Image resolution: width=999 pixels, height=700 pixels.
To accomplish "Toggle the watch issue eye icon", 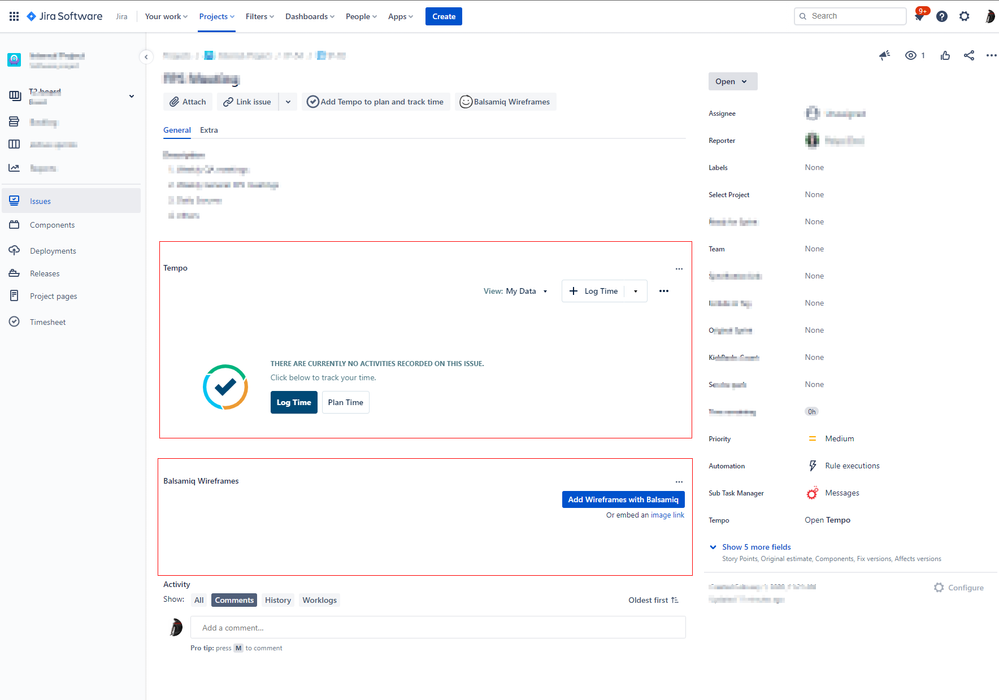I will (911, 55).
